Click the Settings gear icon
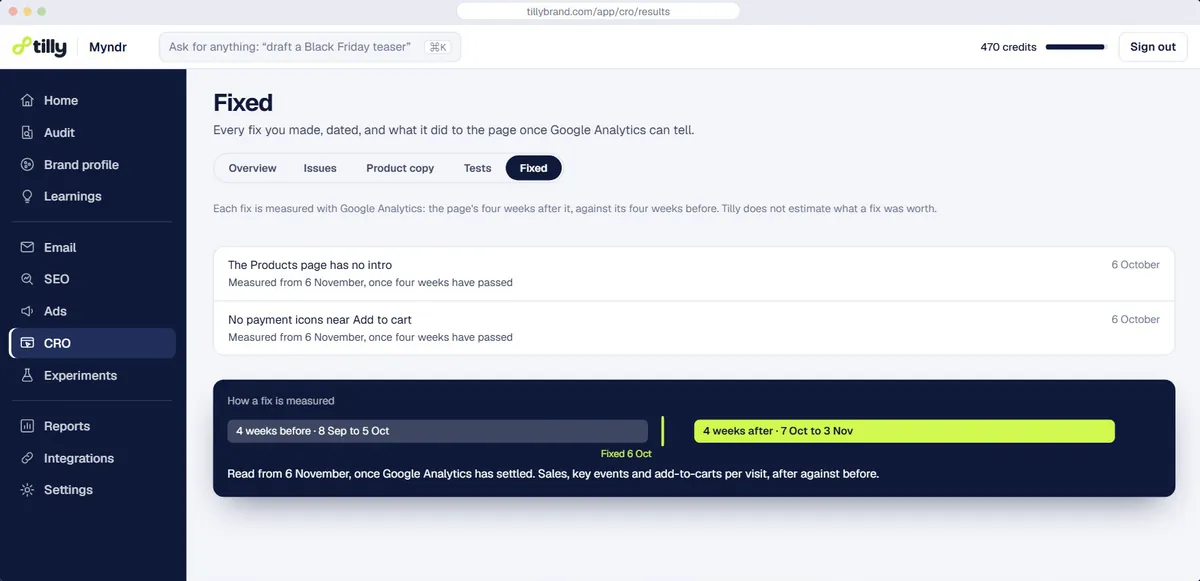Image resolution: width=1200 pixels, height=581 pixels. click(28, 491)
